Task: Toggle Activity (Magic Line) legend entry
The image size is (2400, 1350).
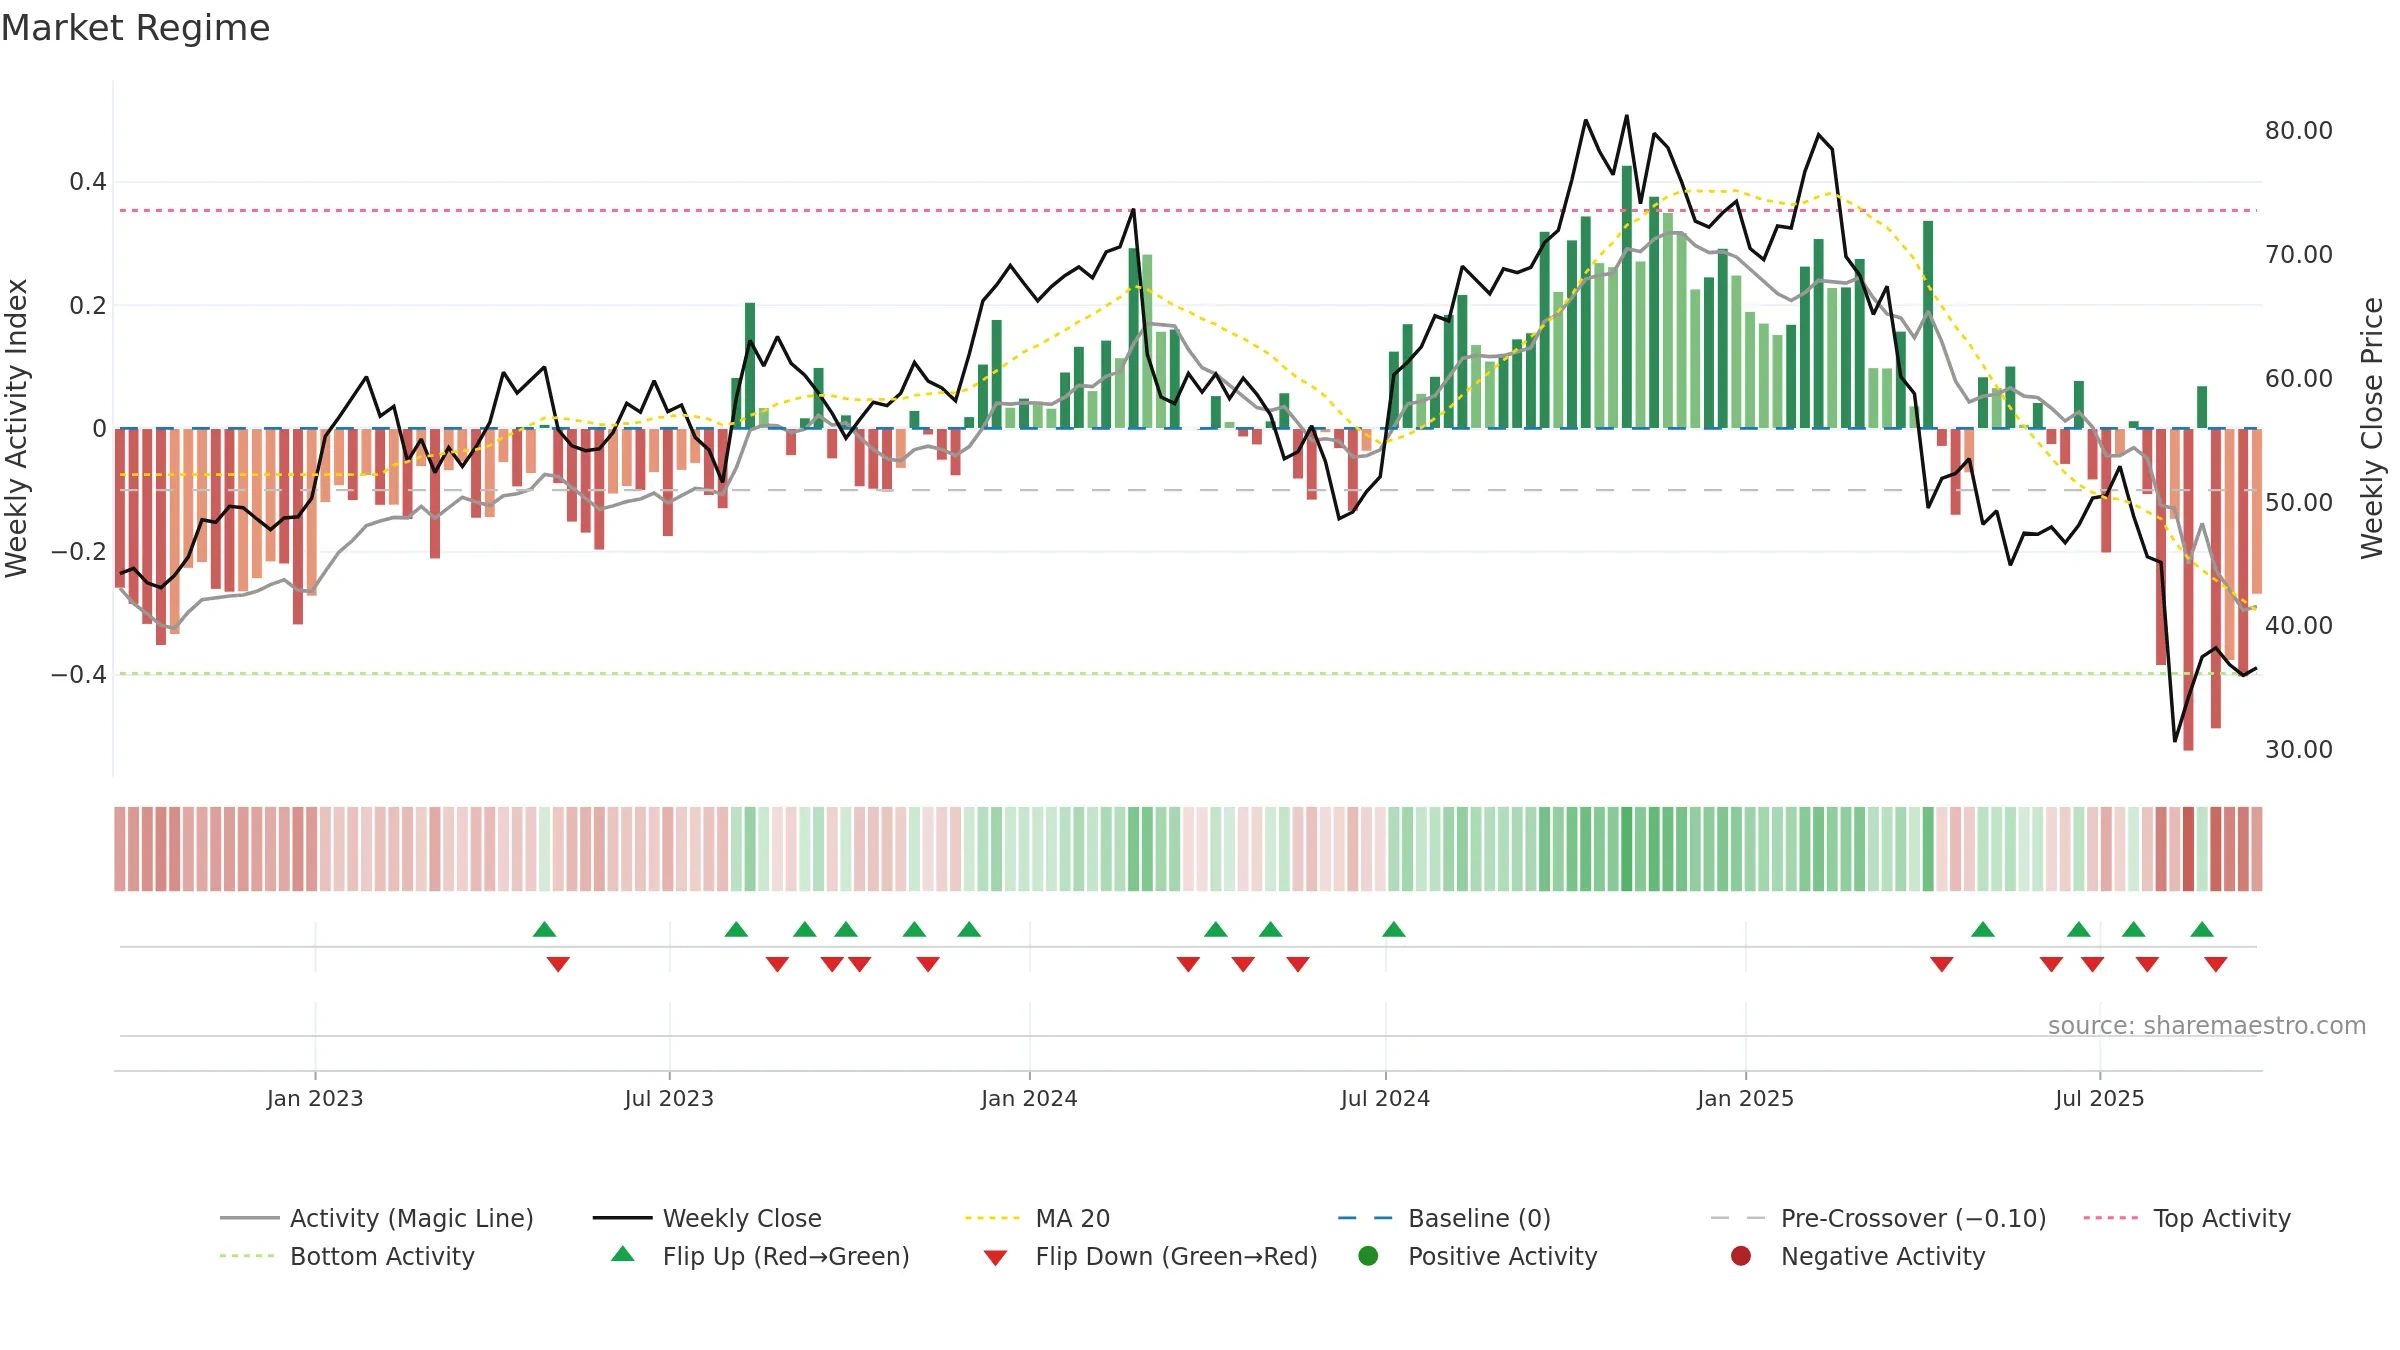Action: point(377,1218)
